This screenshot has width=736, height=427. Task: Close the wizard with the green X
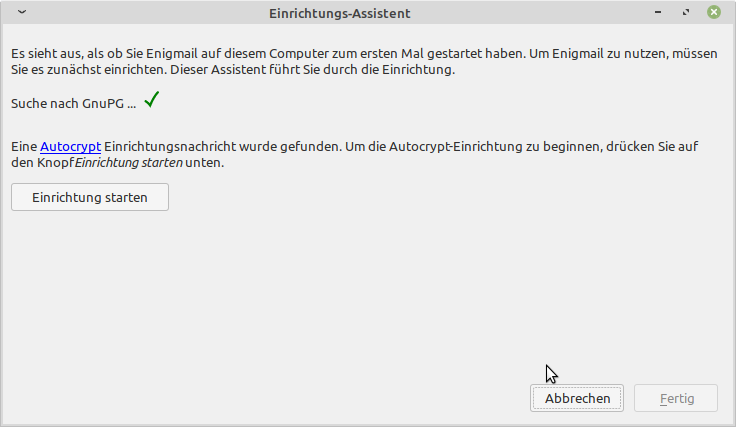714,13
